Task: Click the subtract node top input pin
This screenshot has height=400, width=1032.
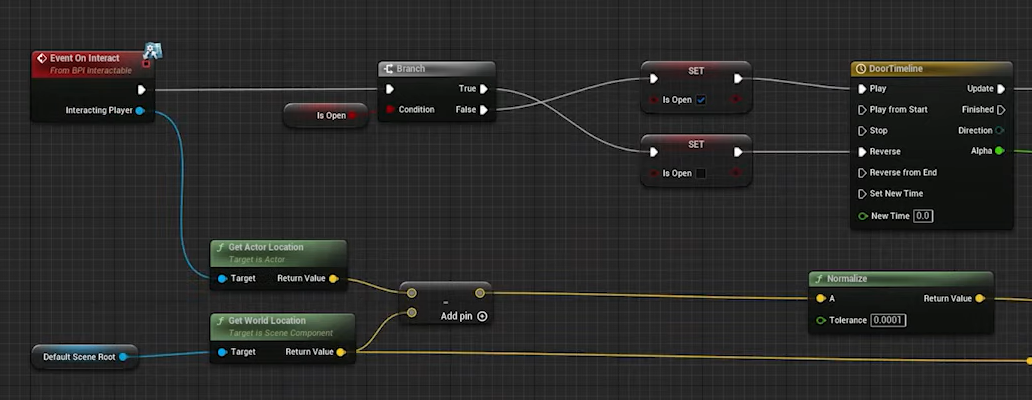Action: click(x=411, y=293)
